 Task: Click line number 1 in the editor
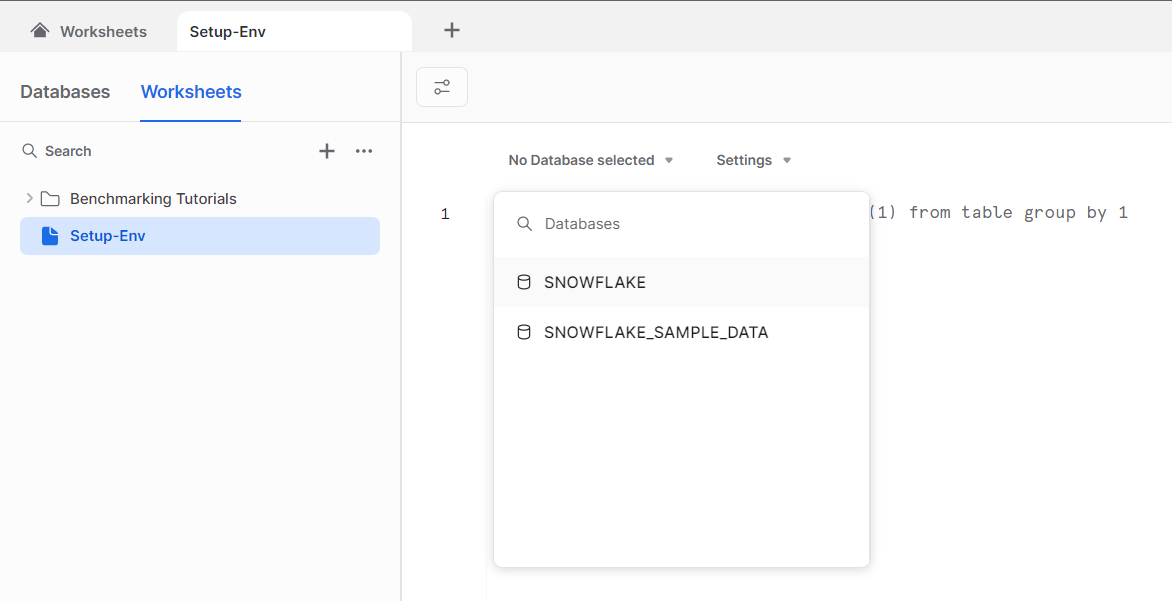(445, 215)
